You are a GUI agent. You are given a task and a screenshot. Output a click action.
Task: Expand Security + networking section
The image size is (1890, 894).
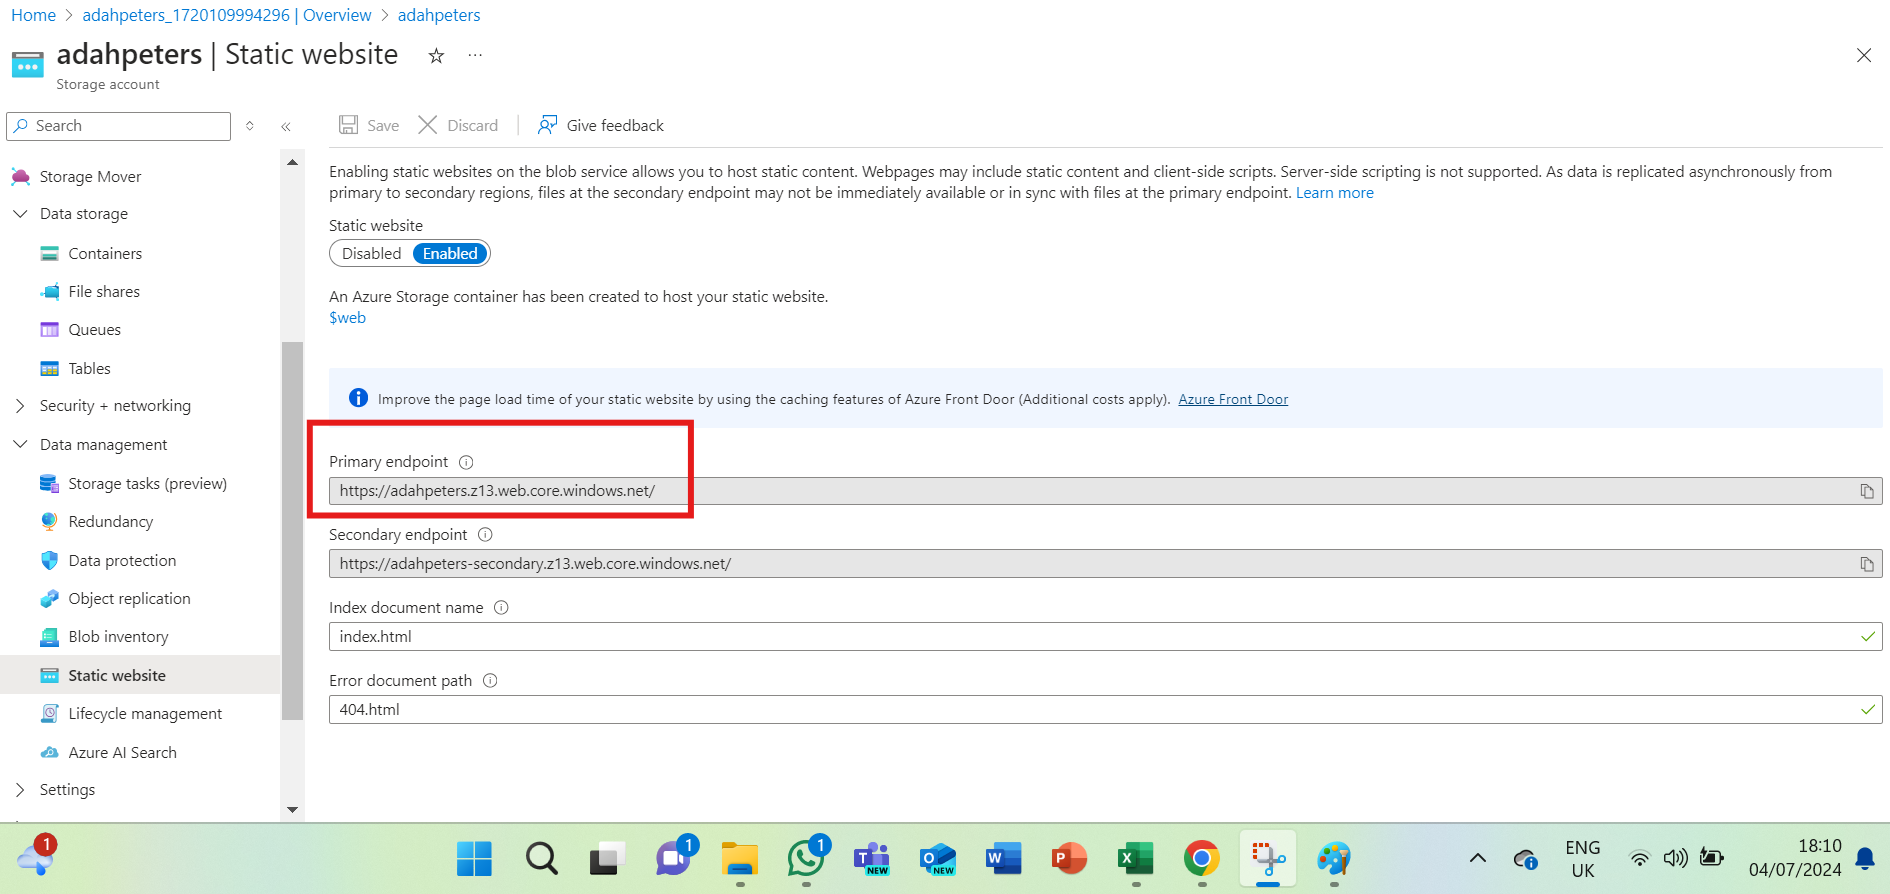click(x=20, y=406)
